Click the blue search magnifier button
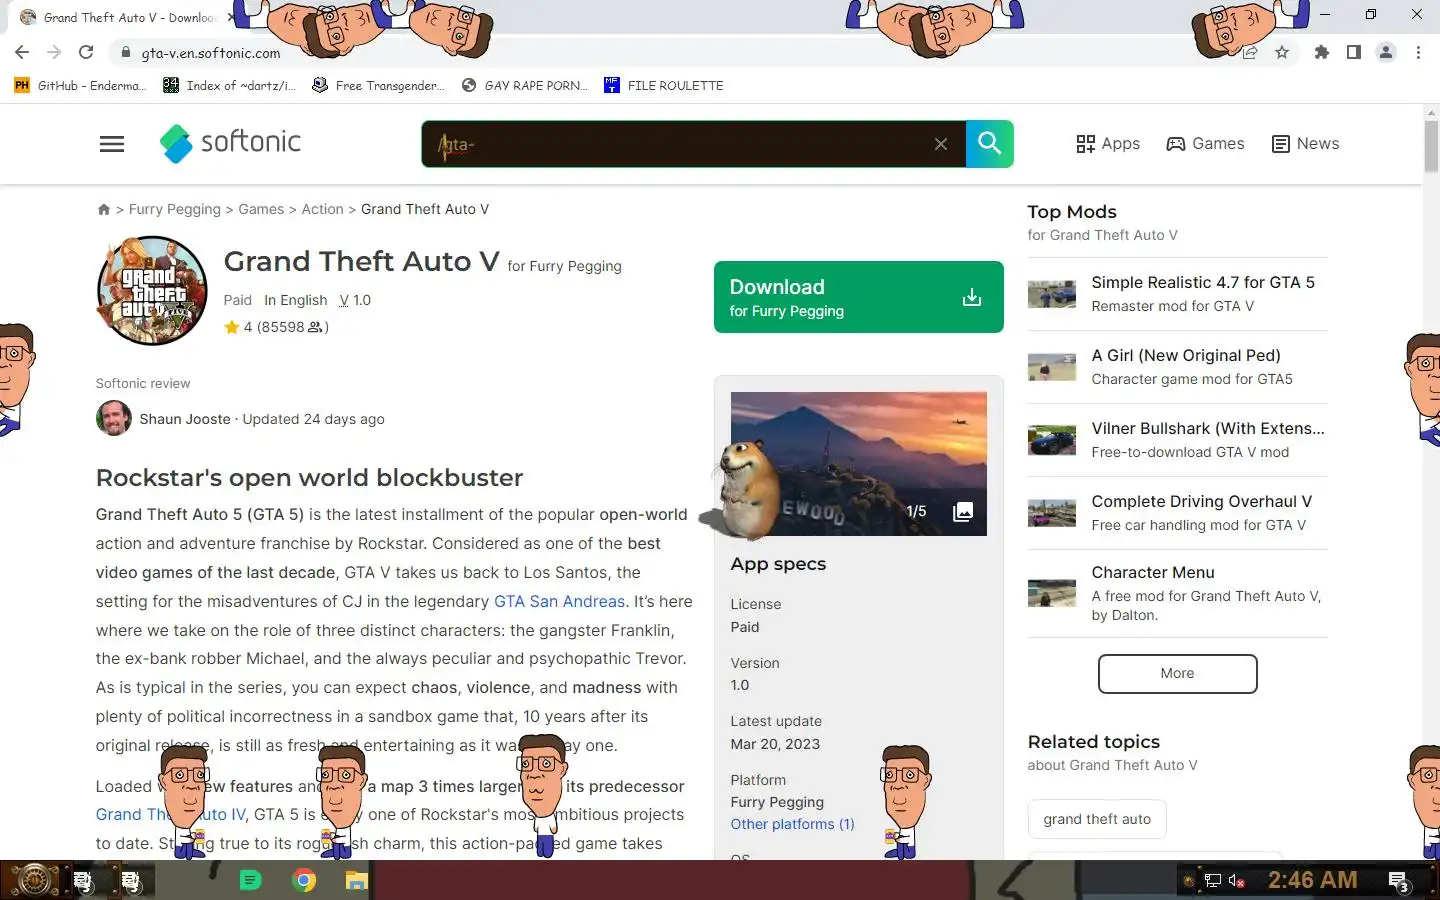Screen dimensions: 1440x900 pos(990,144)
